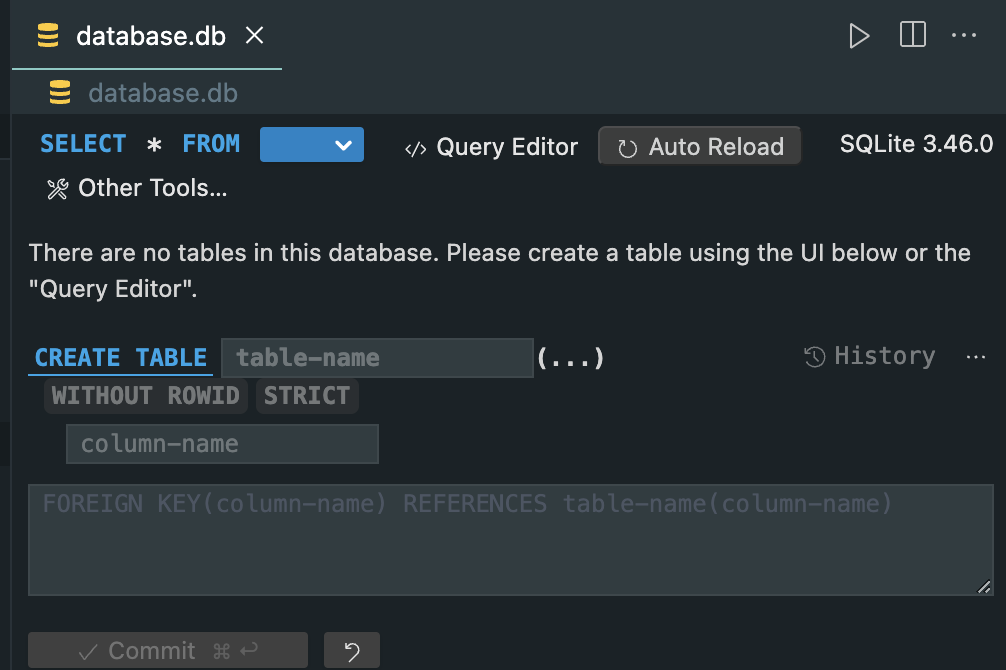Click the History clock icon
This screenshot has width=1006, height=670.
click(x=815, y=357)
